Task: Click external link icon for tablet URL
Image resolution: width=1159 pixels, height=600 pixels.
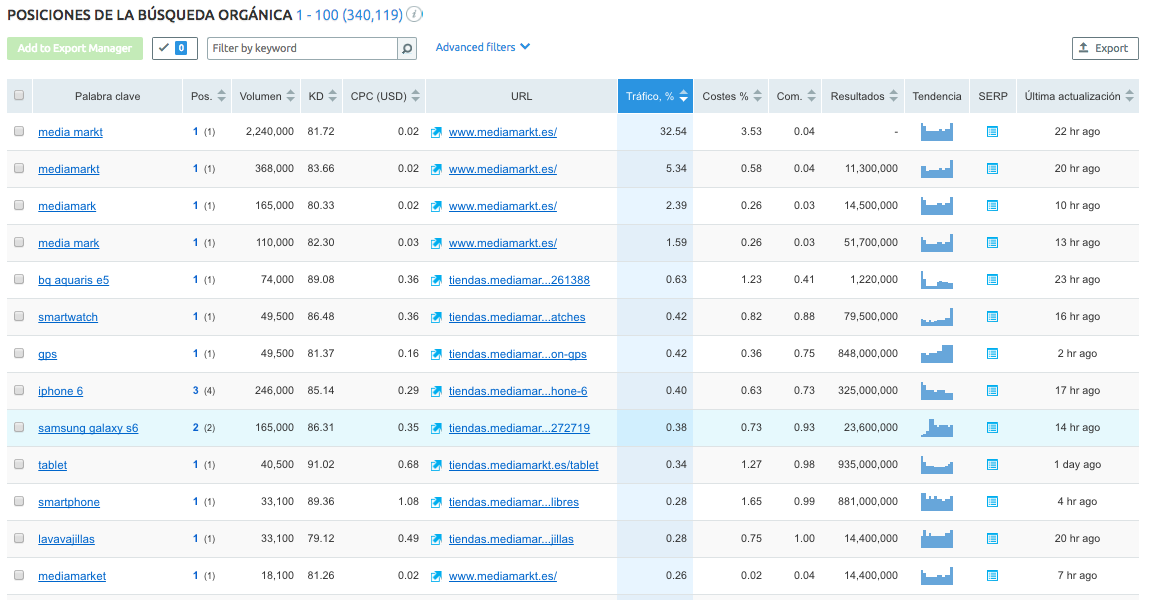Action: click(436, 465)
